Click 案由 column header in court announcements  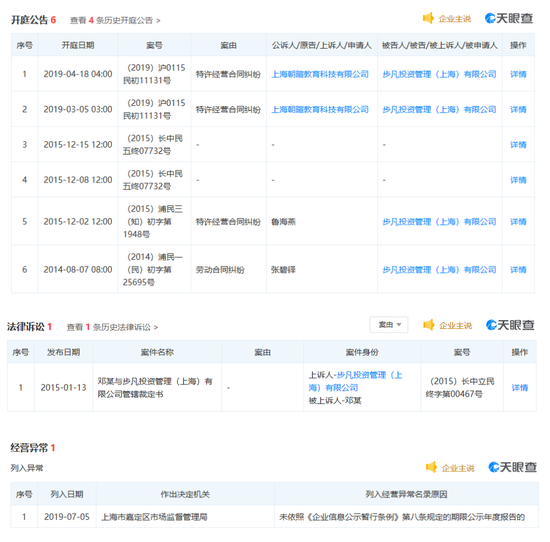228,45
